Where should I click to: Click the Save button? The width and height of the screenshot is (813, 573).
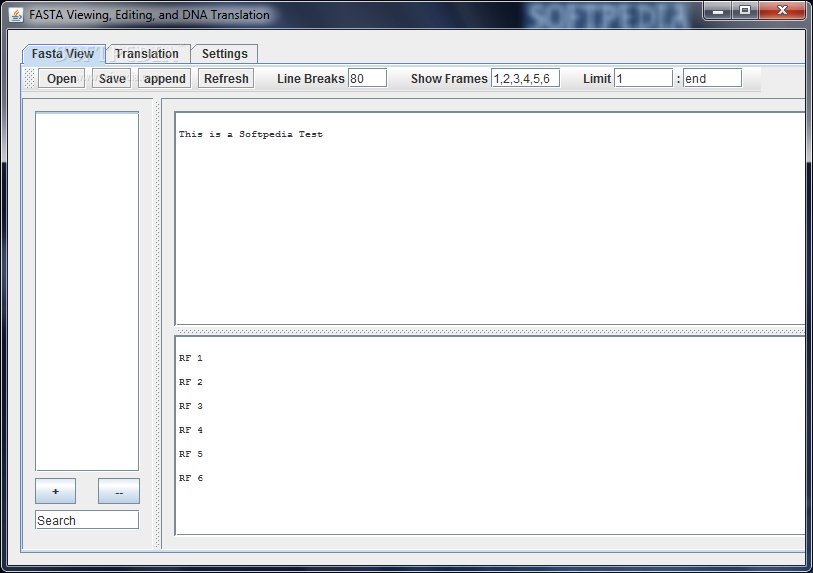coord(112,79)
